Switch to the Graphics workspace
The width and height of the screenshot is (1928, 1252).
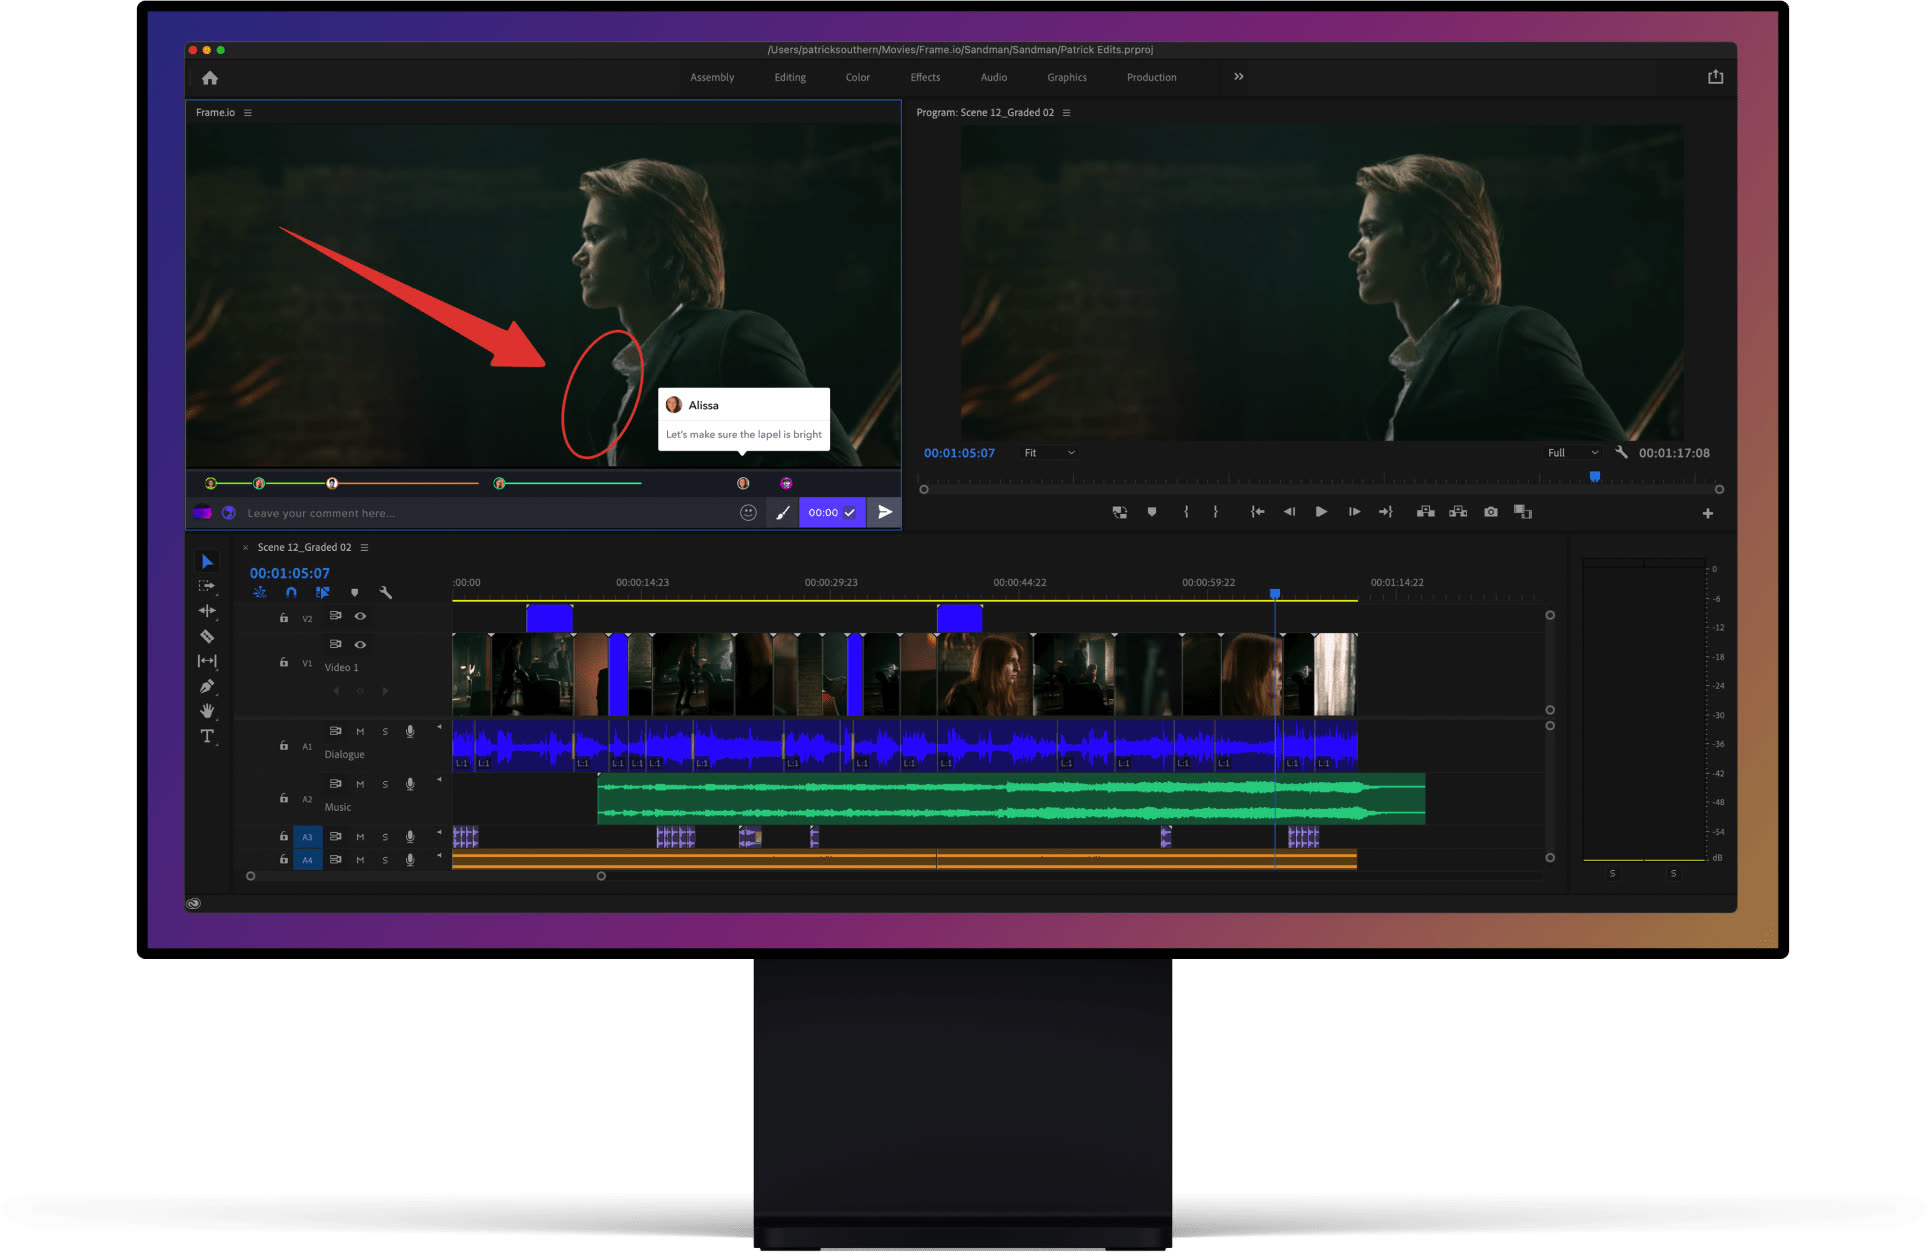[1067, 78]
